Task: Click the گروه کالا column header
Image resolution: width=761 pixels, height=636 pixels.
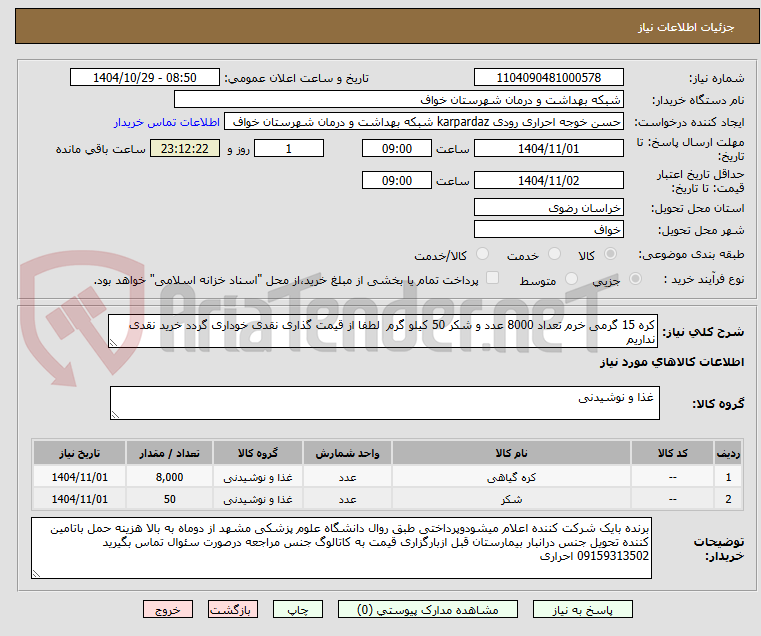Action: [258, 453]
